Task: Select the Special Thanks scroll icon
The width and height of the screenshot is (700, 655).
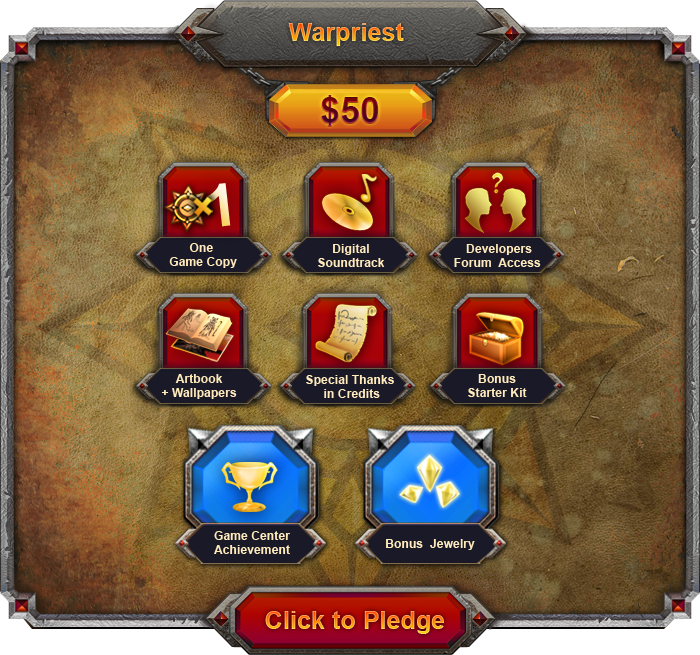Action: tap(350, 333)
